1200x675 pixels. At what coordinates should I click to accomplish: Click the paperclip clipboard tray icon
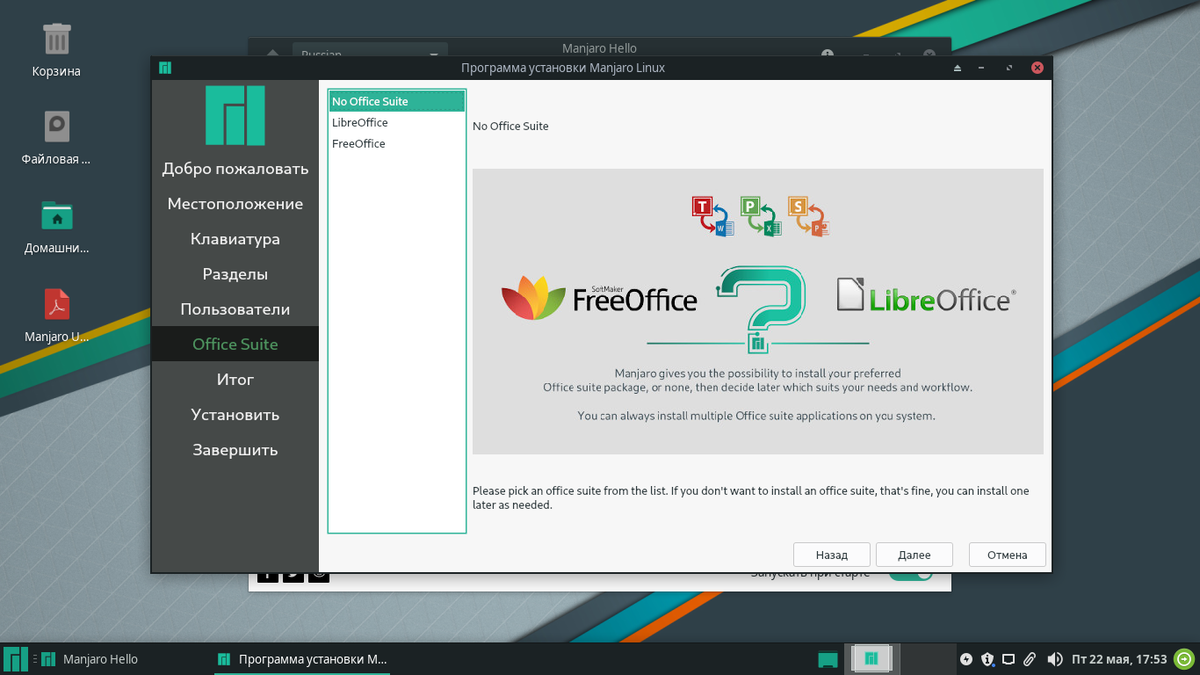(x=1029, y=659)
